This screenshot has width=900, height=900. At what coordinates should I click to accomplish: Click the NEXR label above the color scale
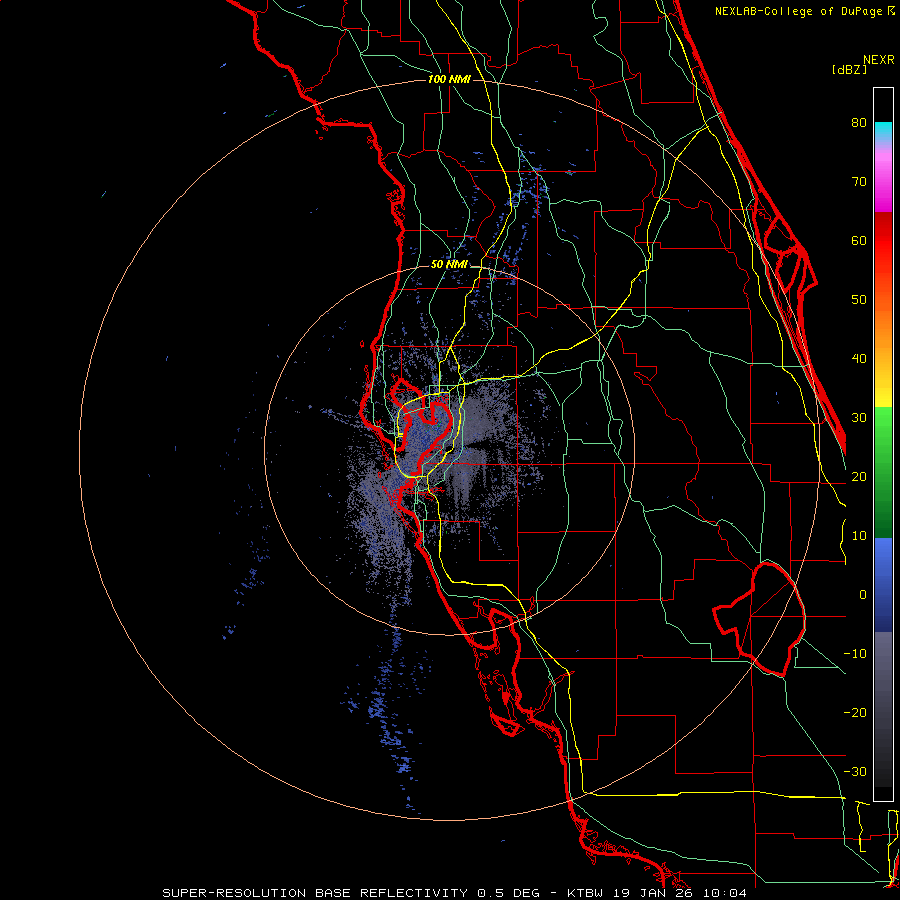tap(879, 60)
